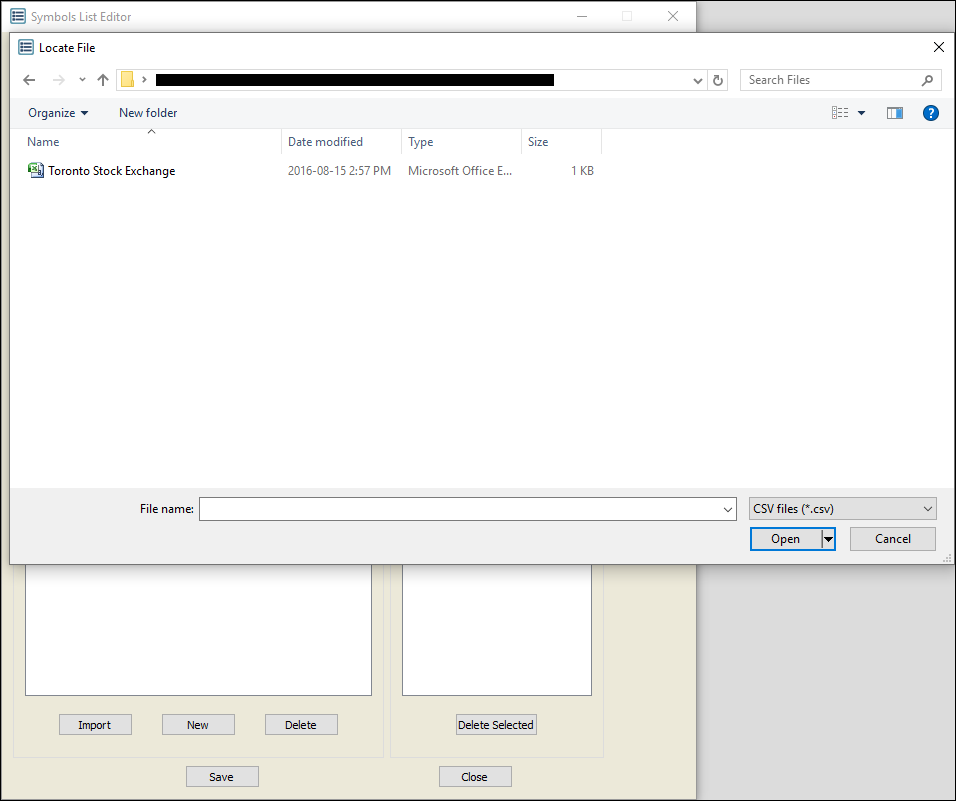The width and height of the screenshot is (956, 801).
Task: Click the change view layout icon
Action: point(840,113)
